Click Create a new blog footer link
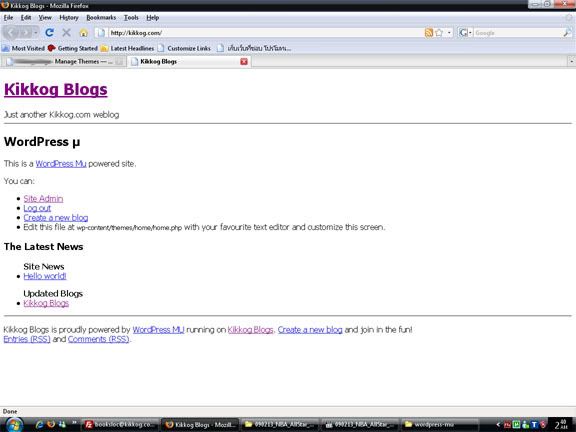 coord(310,330)
